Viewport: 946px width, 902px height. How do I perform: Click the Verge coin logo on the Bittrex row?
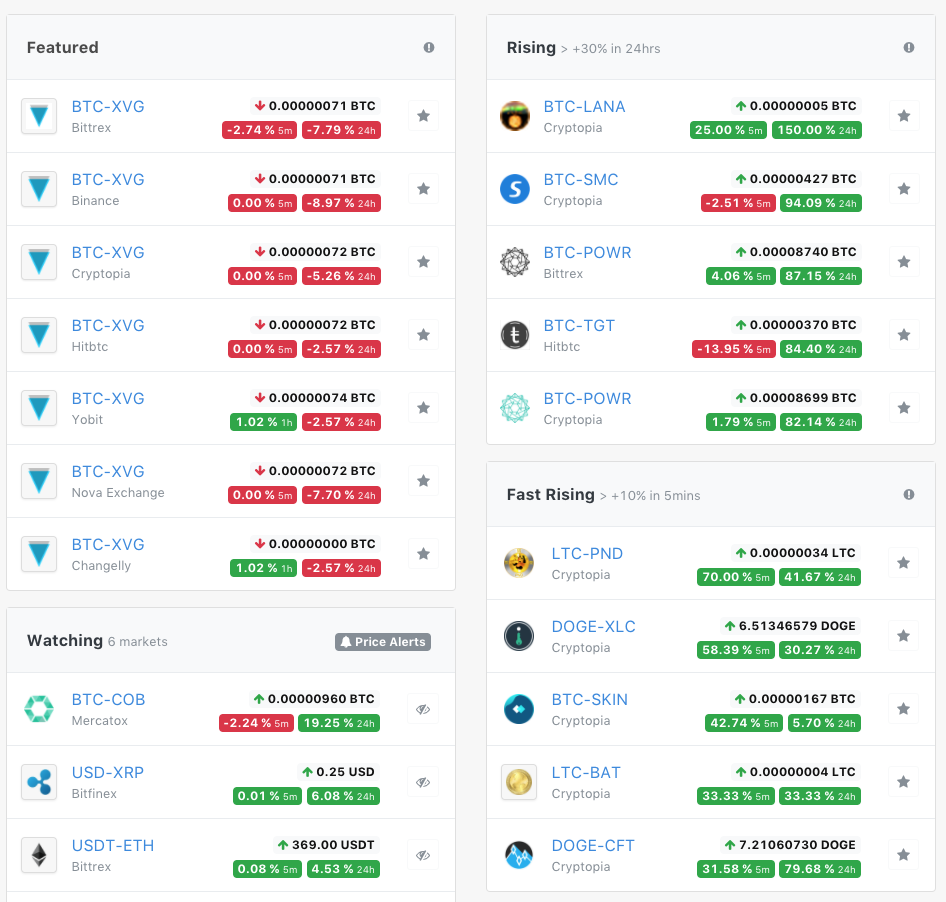pyautogui.click(x=39, y=116)
